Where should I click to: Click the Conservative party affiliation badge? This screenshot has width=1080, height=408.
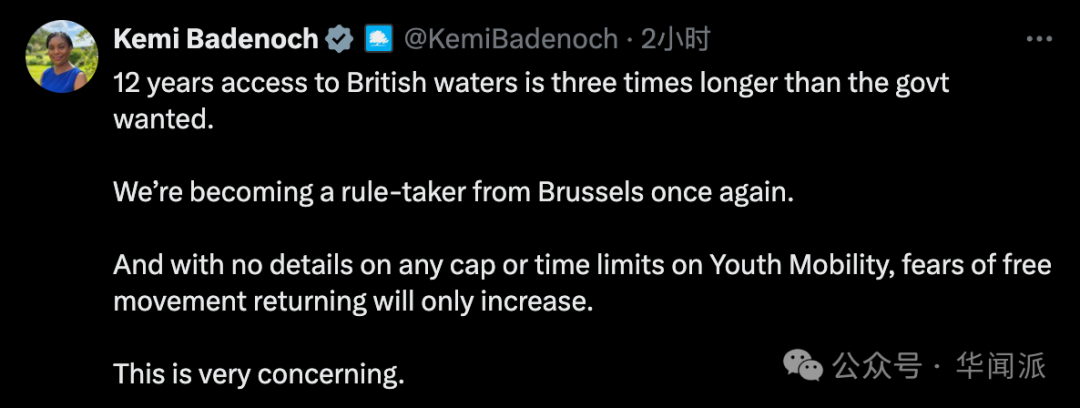(377, 39)
